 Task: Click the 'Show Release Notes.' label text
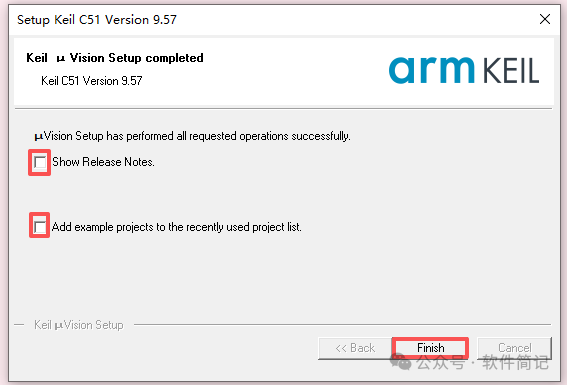click(103, 162)
